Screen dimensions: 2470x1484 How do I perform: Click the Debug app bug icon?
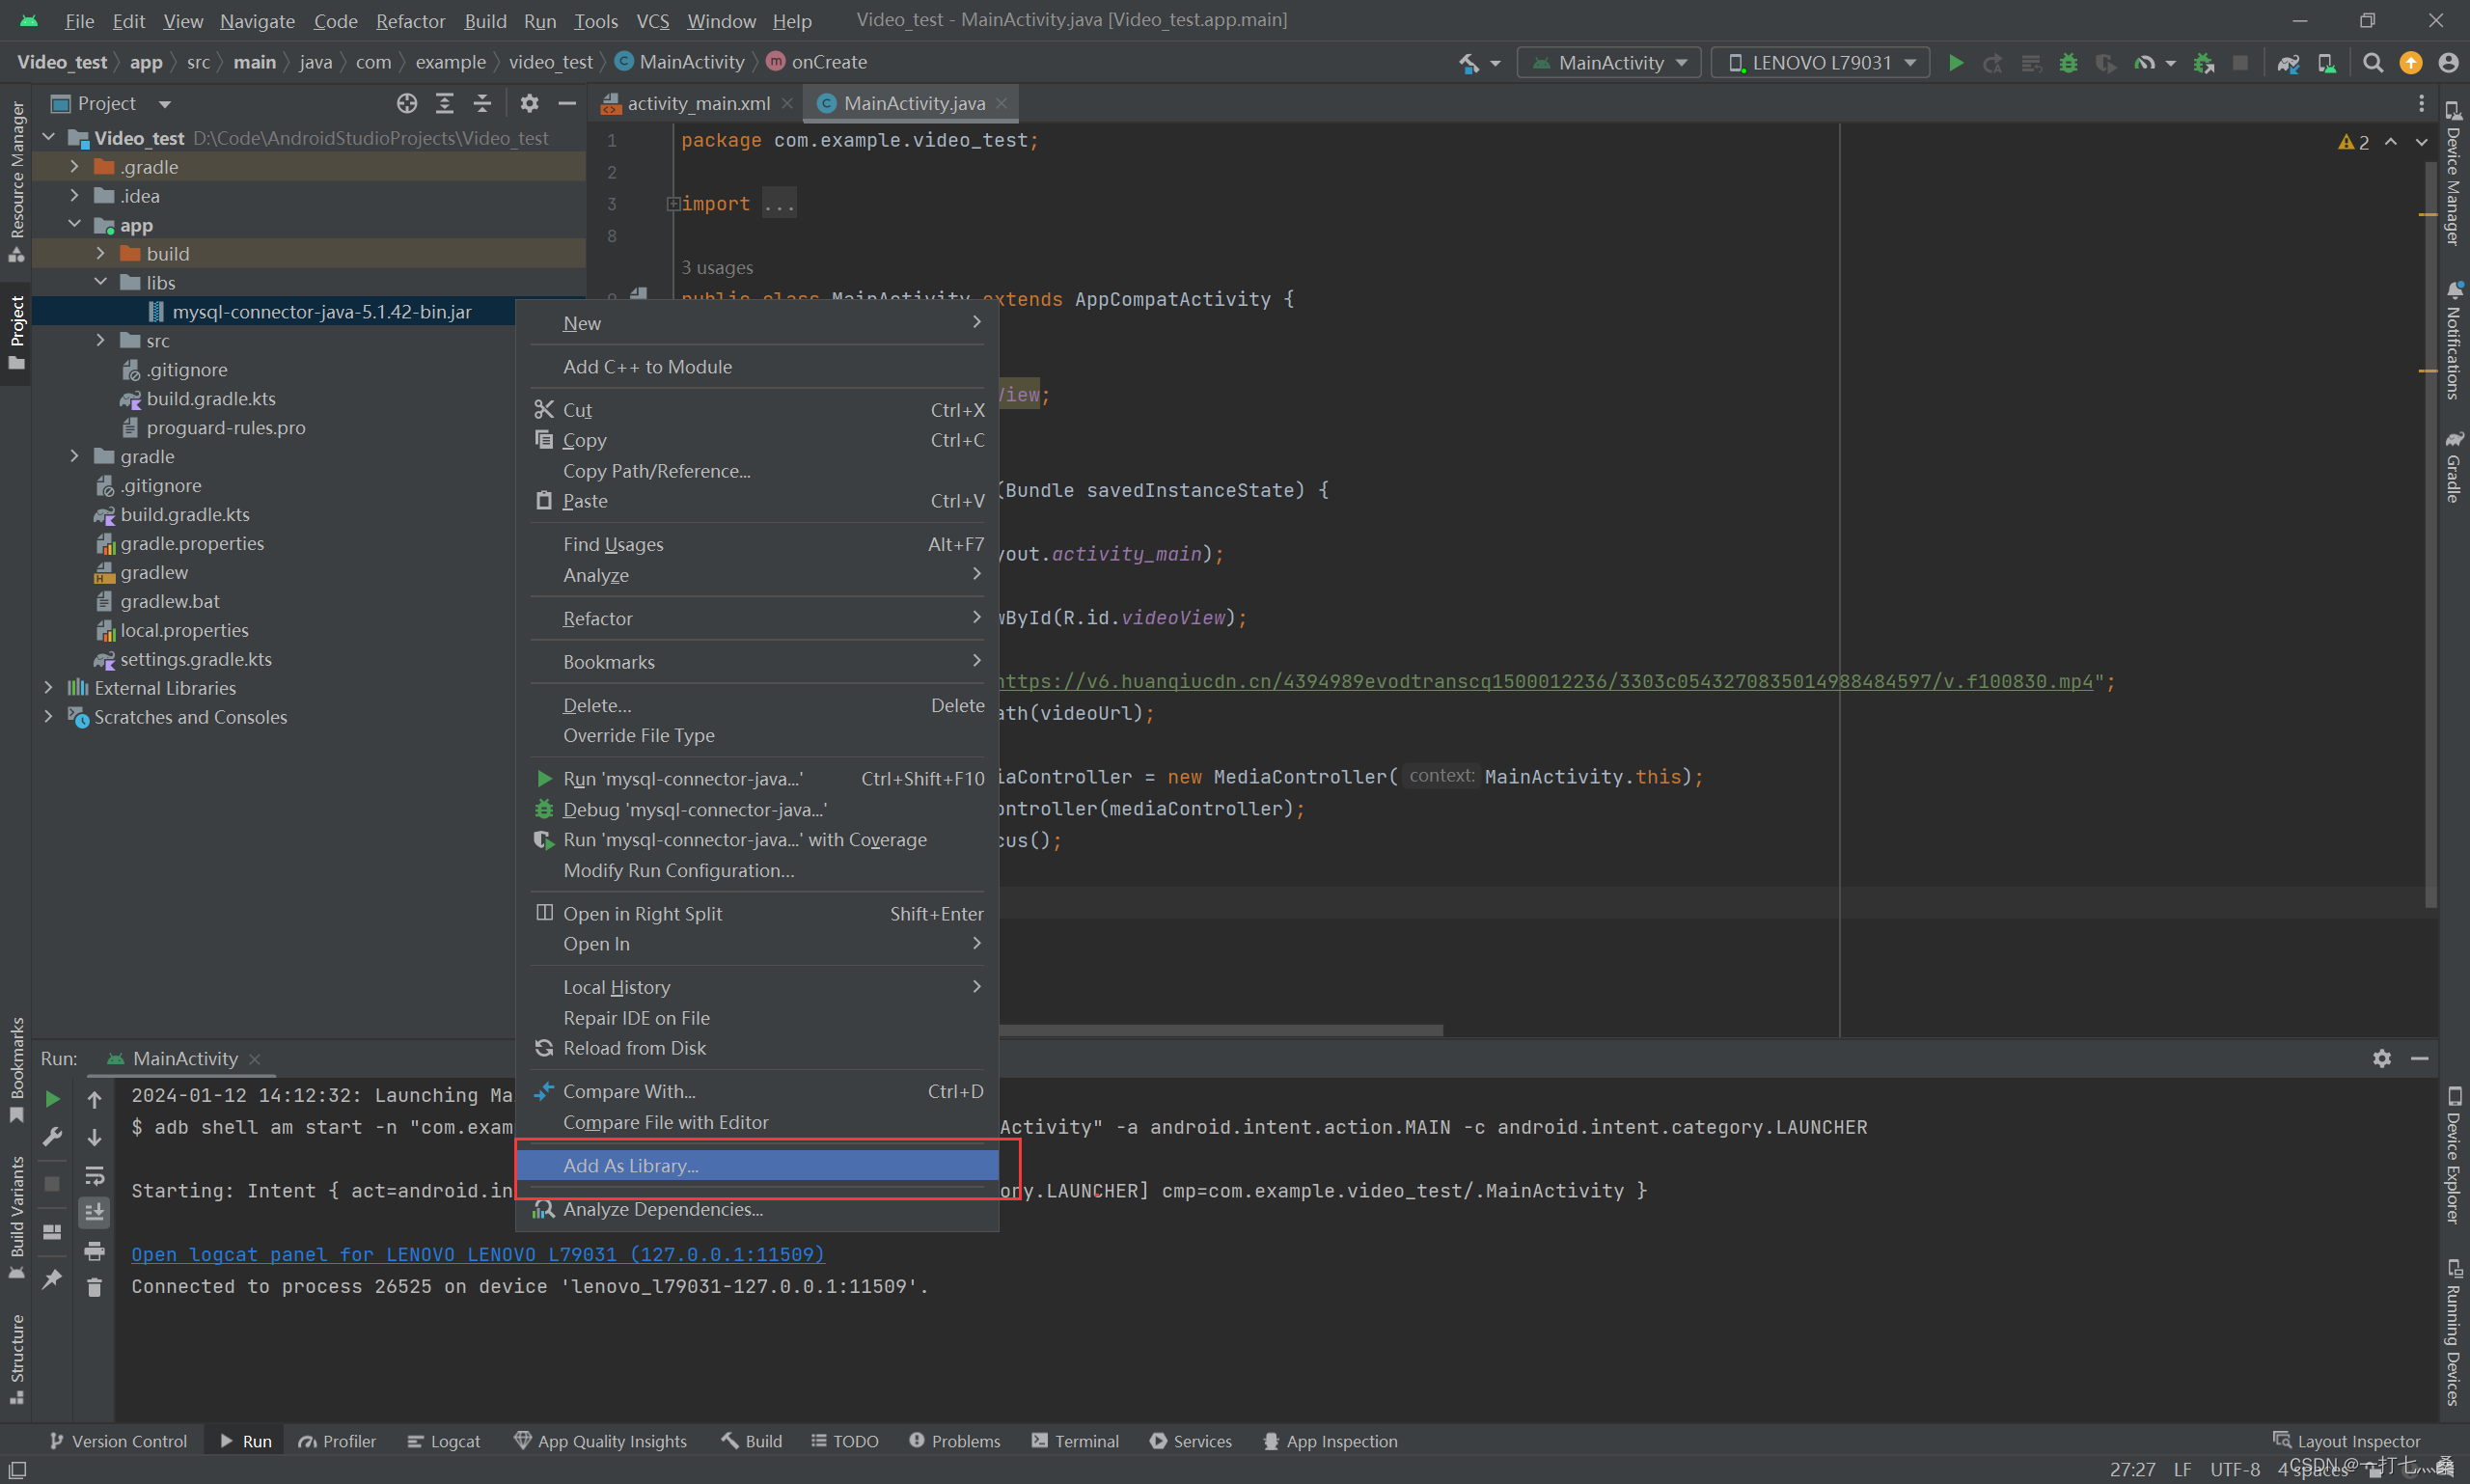(2068, 63)
